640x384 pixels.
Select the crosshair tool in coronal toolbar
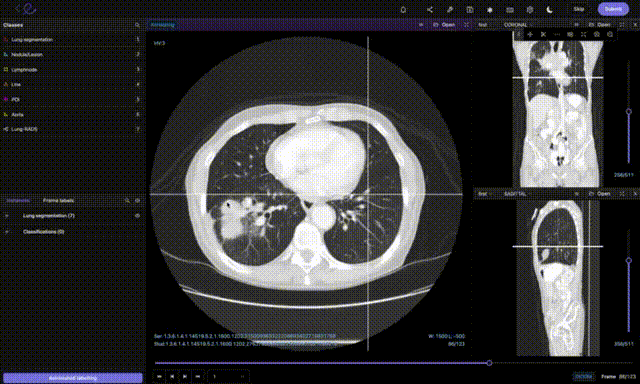point(543,35)
